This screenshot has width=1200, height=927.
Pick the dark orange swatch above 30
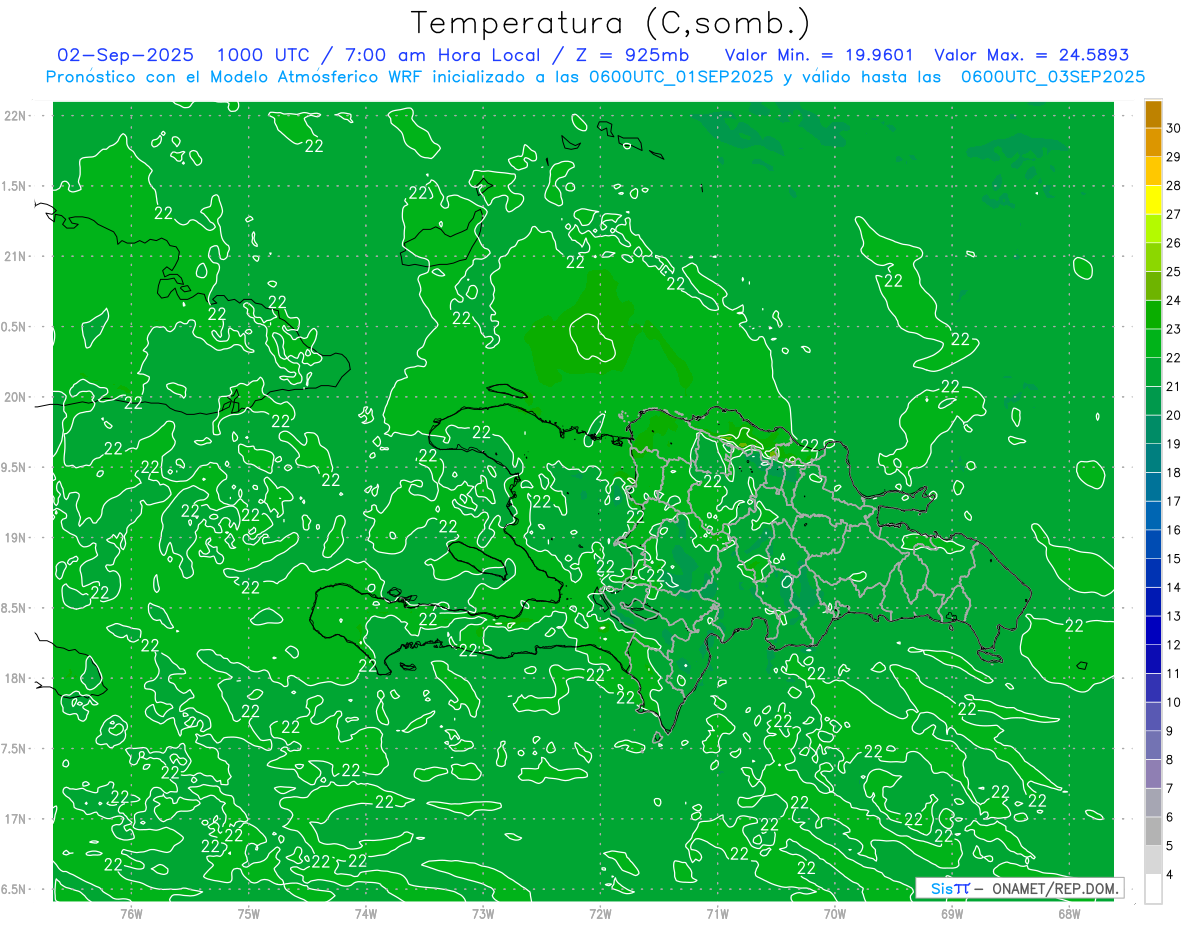point(1153,114)
